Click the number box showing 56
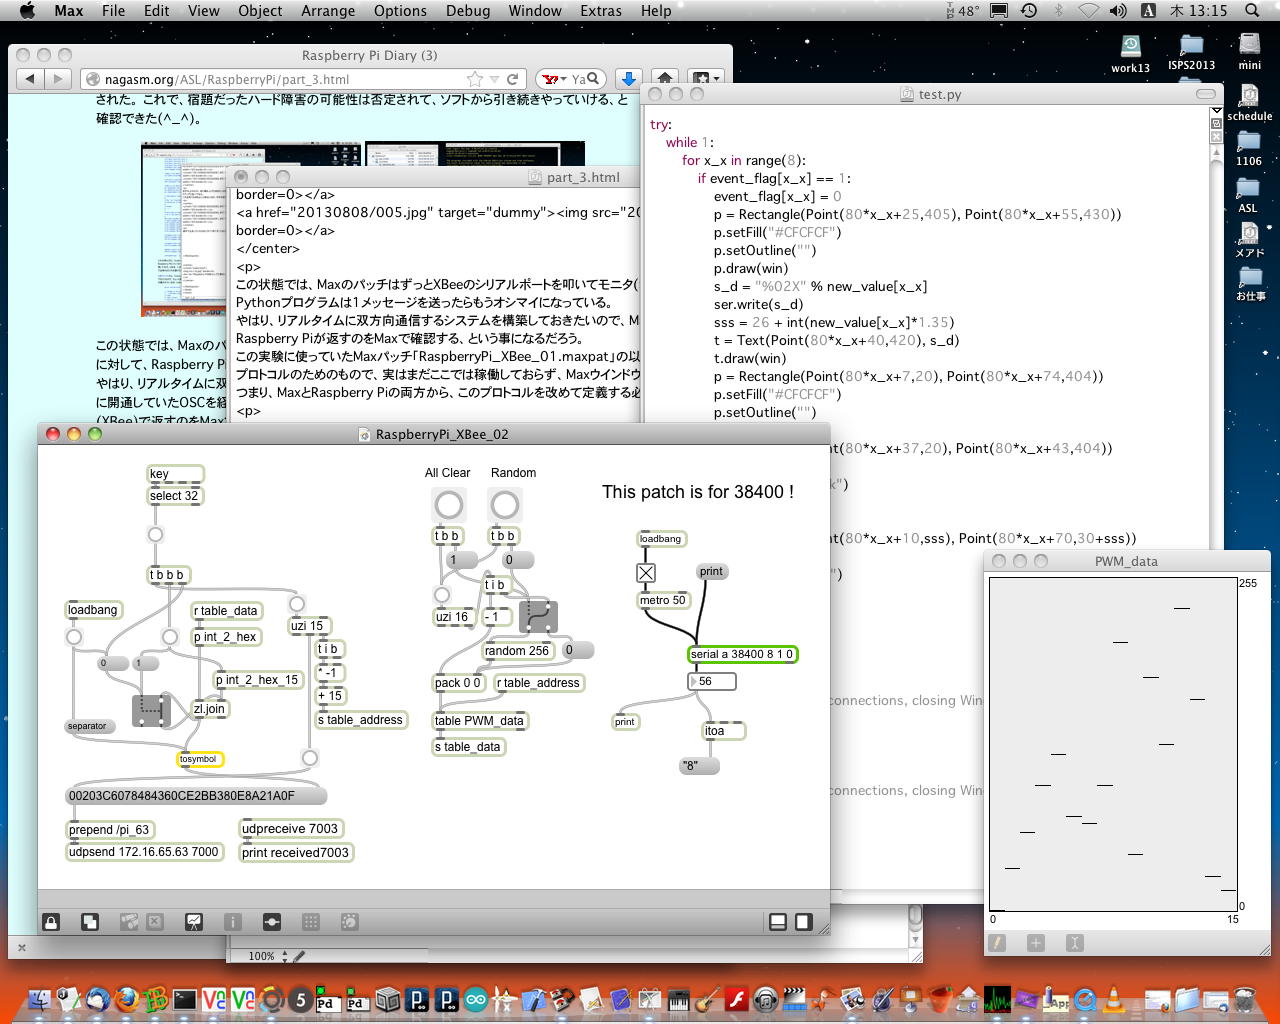 point(712,681)
